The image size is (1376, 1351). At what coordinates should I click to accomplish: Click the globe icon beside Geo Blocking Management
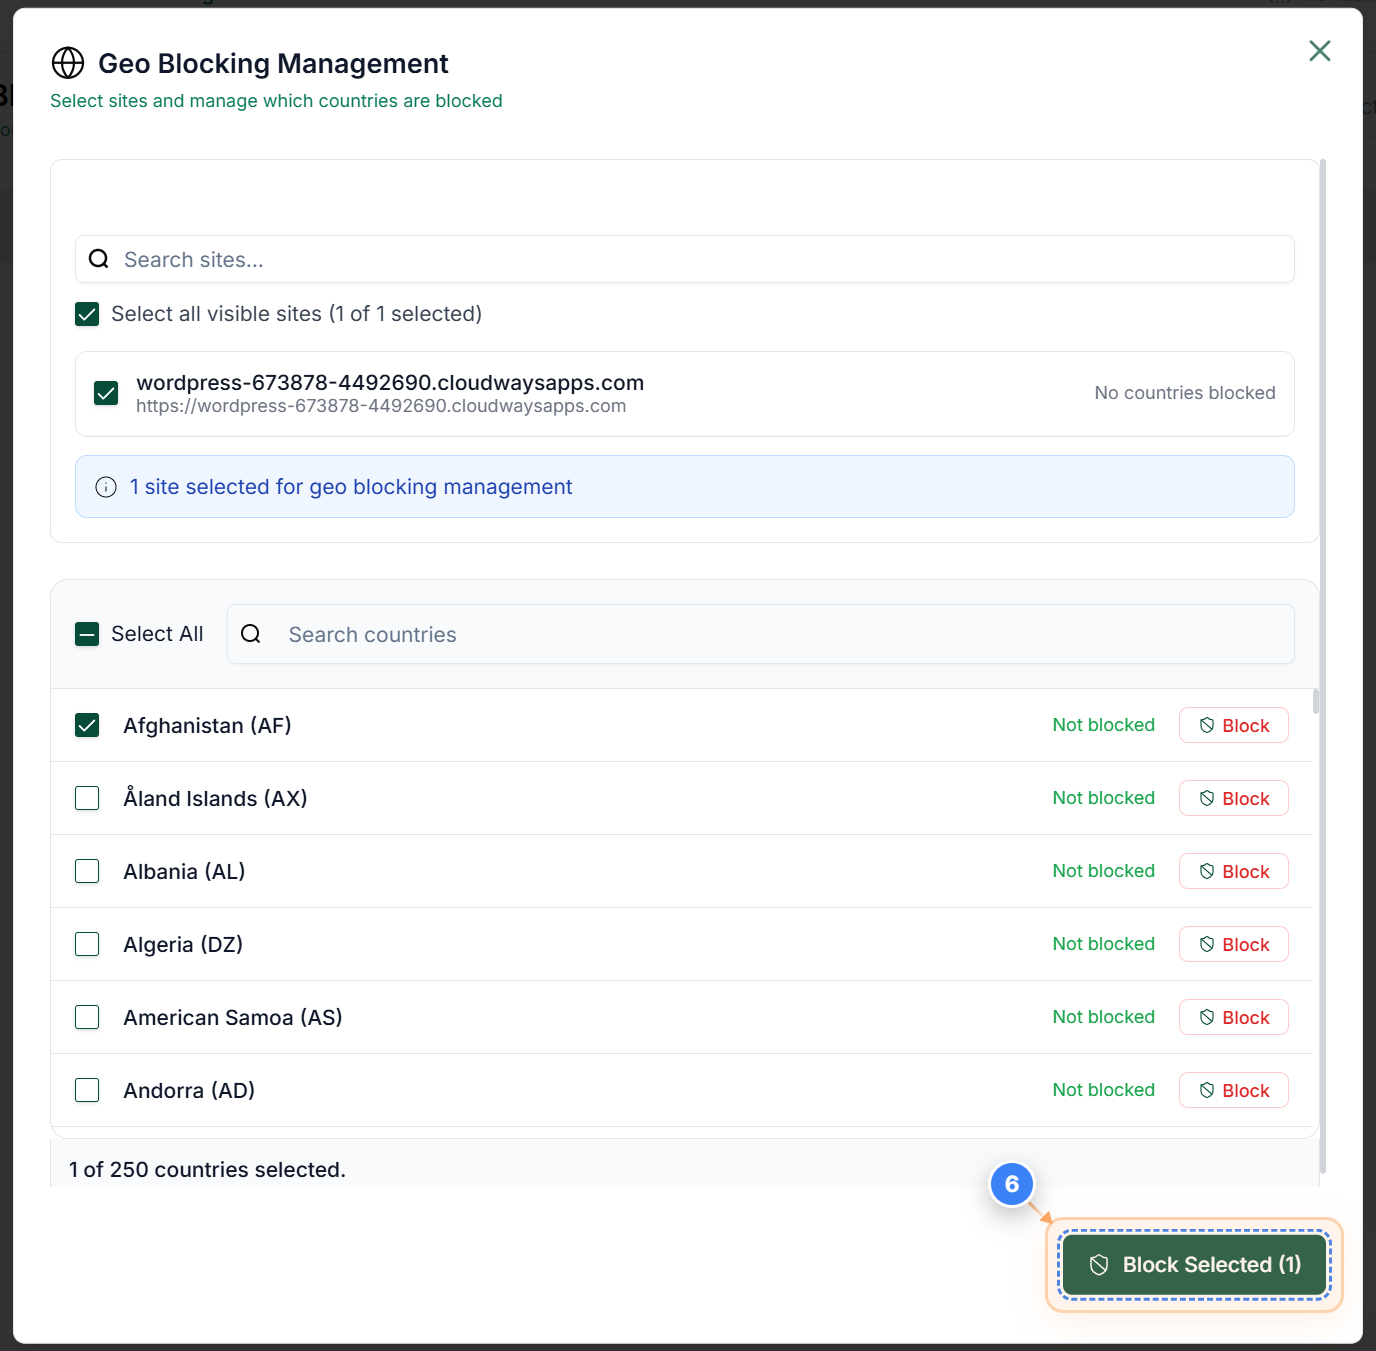67,63
